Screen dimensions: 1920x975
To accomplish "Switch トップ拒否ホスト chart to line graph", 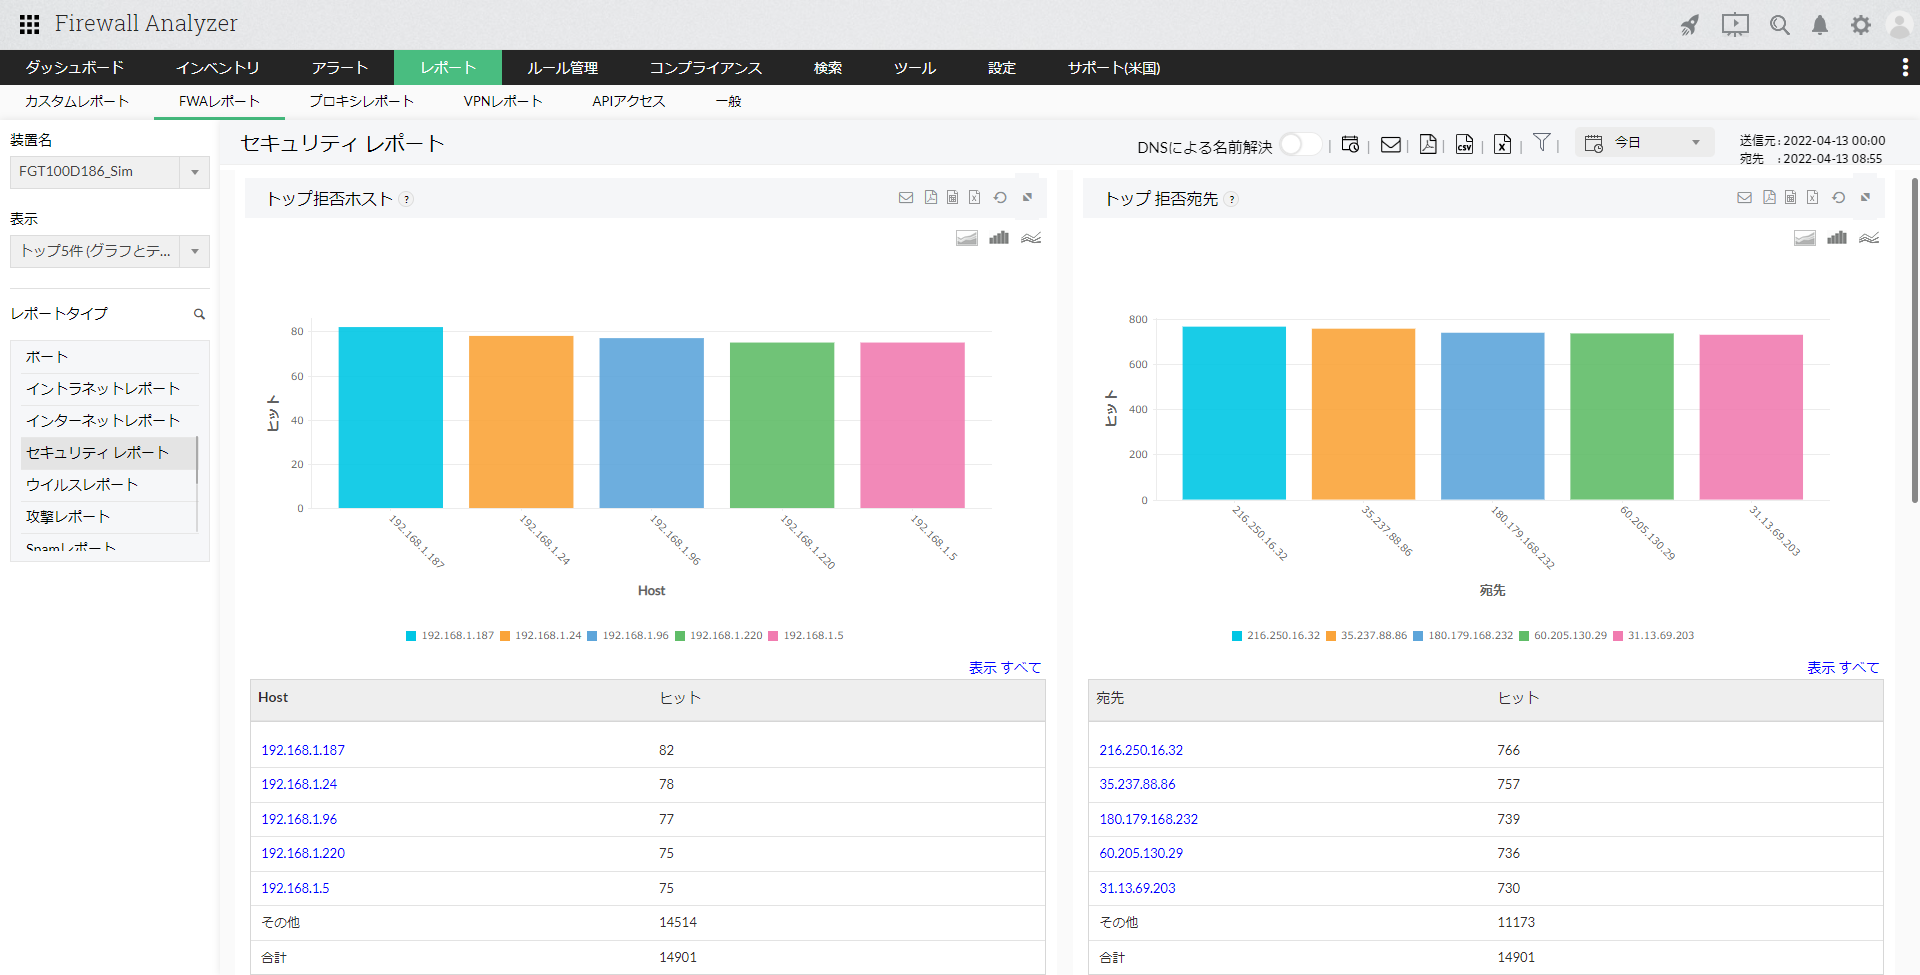I will pos(1031,238).
